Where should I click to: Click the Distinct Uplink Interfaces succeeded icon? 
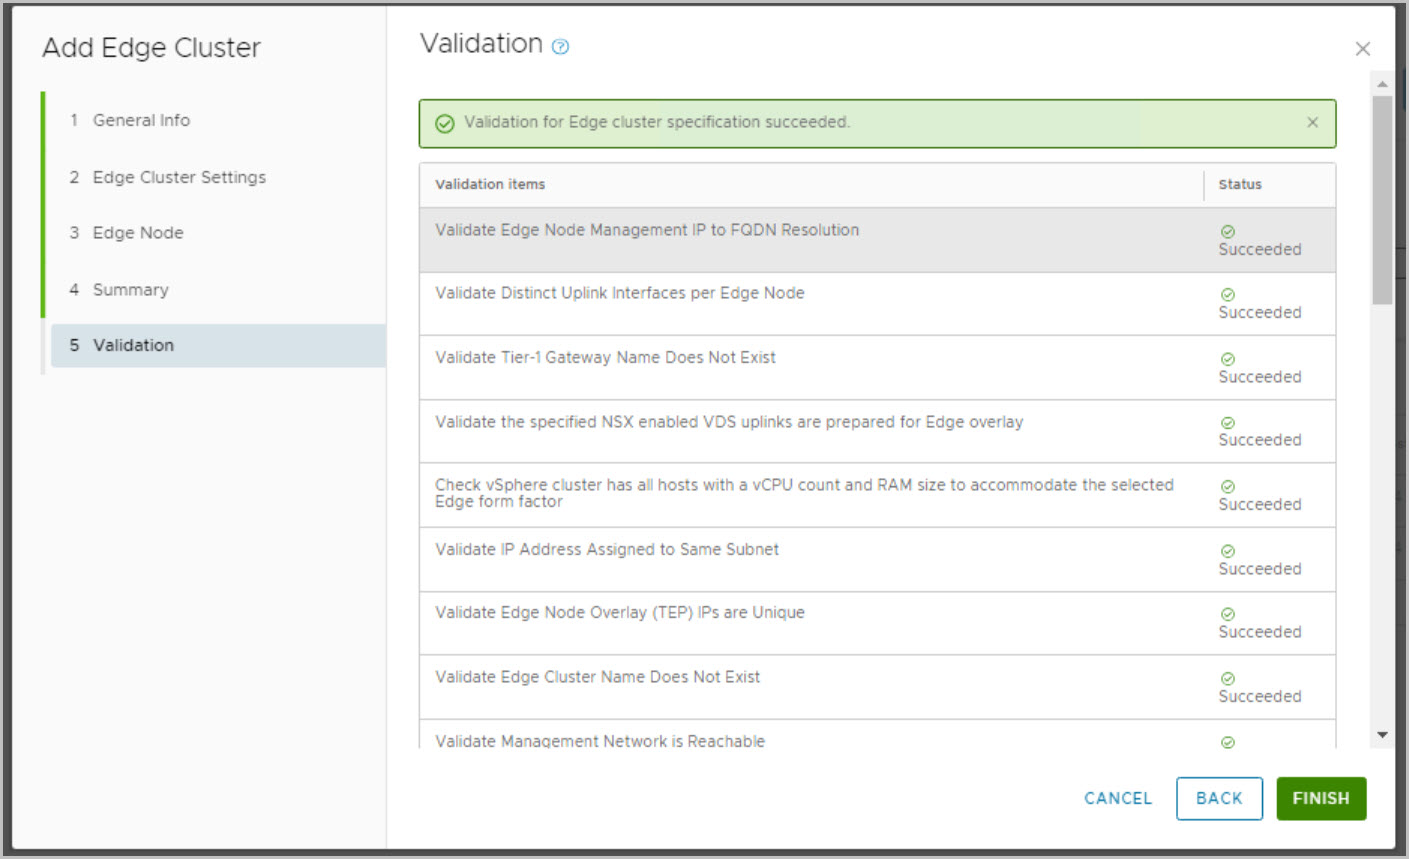coord(1228,295)
